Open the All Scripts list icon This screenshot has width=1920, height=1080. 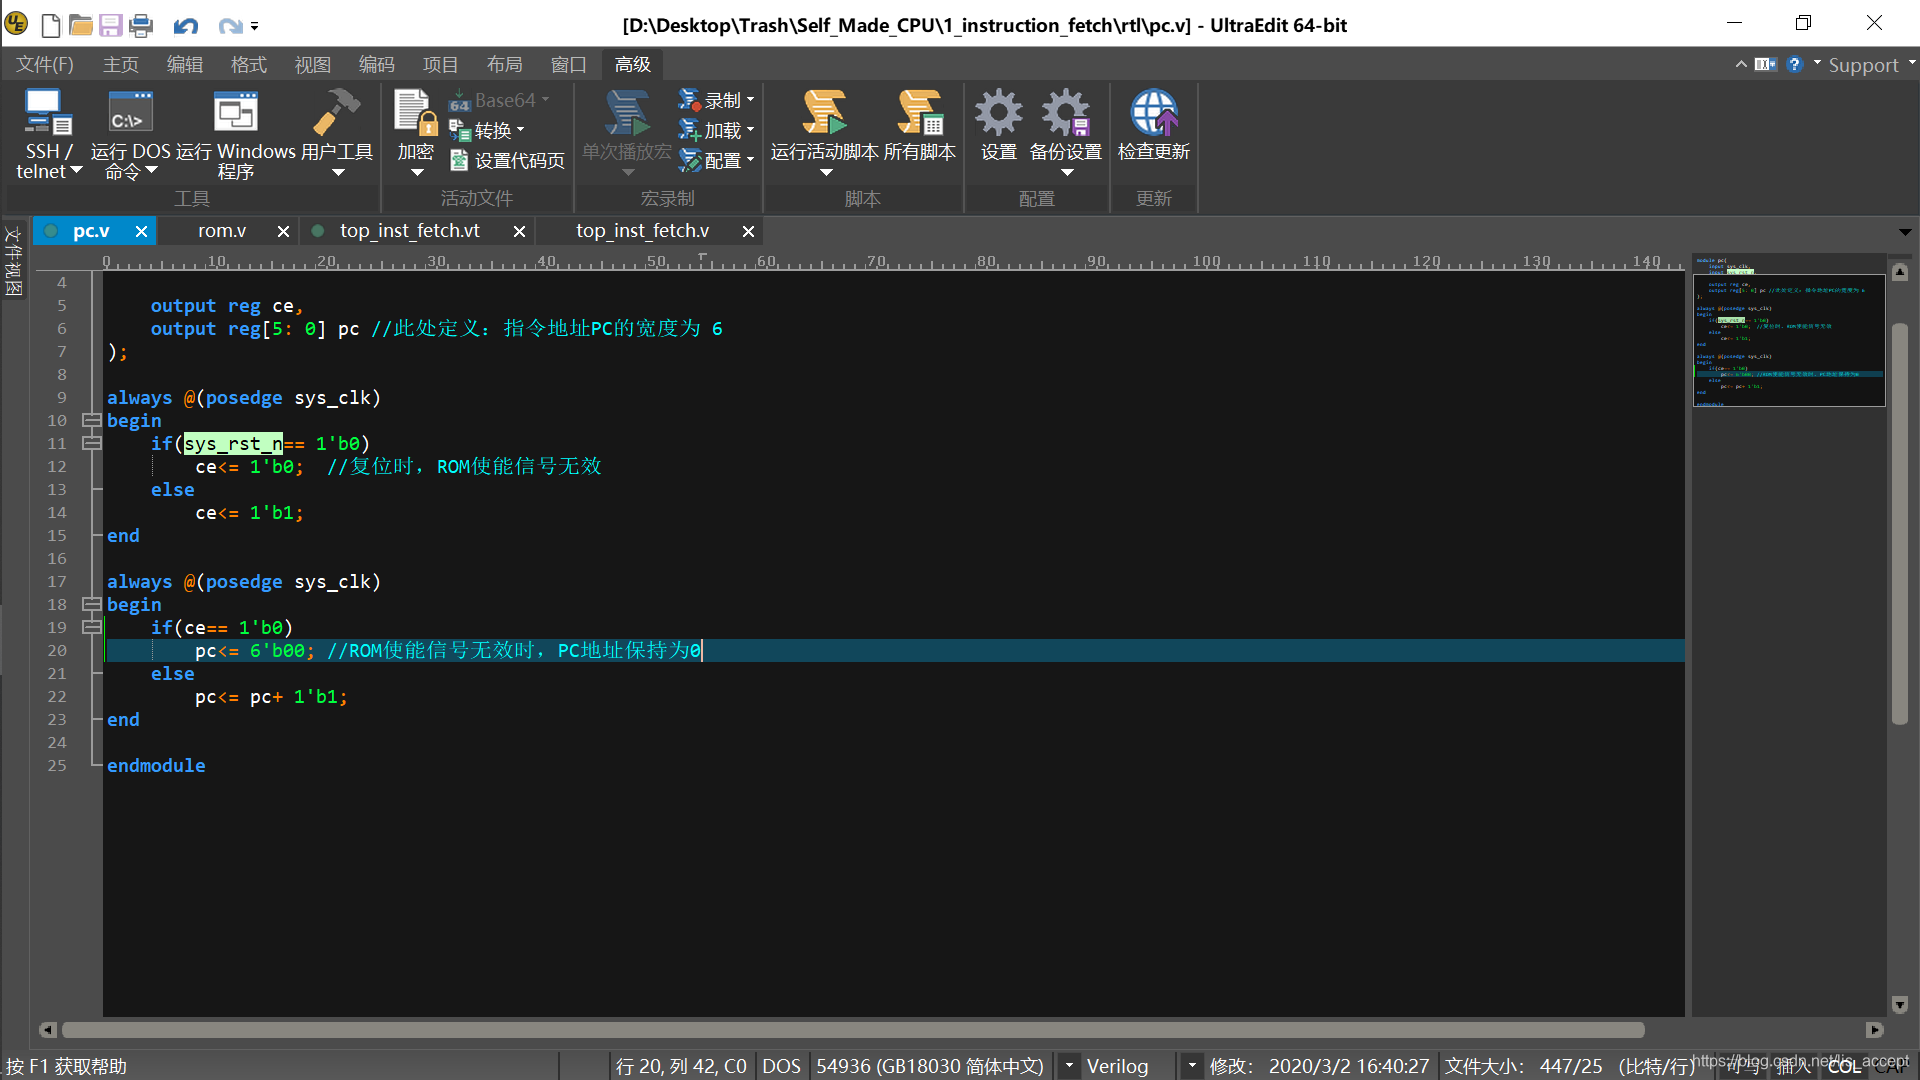(x=919, y=113)
